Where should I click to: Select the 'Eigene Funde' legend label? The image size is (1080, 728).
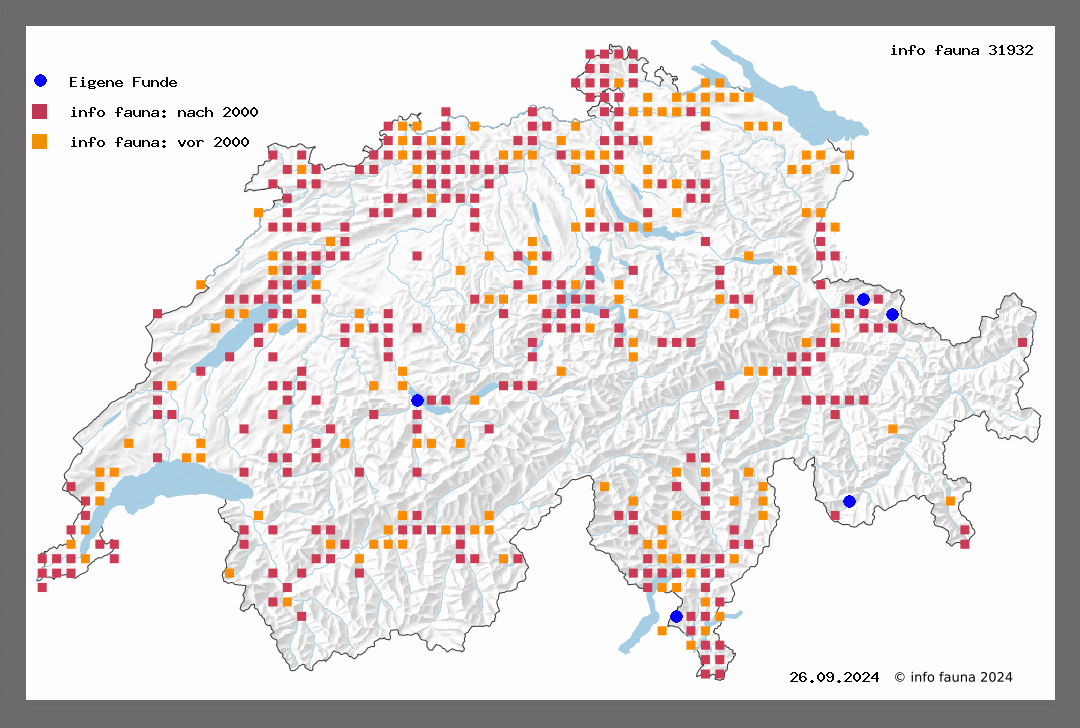click(x=123, y=82)
